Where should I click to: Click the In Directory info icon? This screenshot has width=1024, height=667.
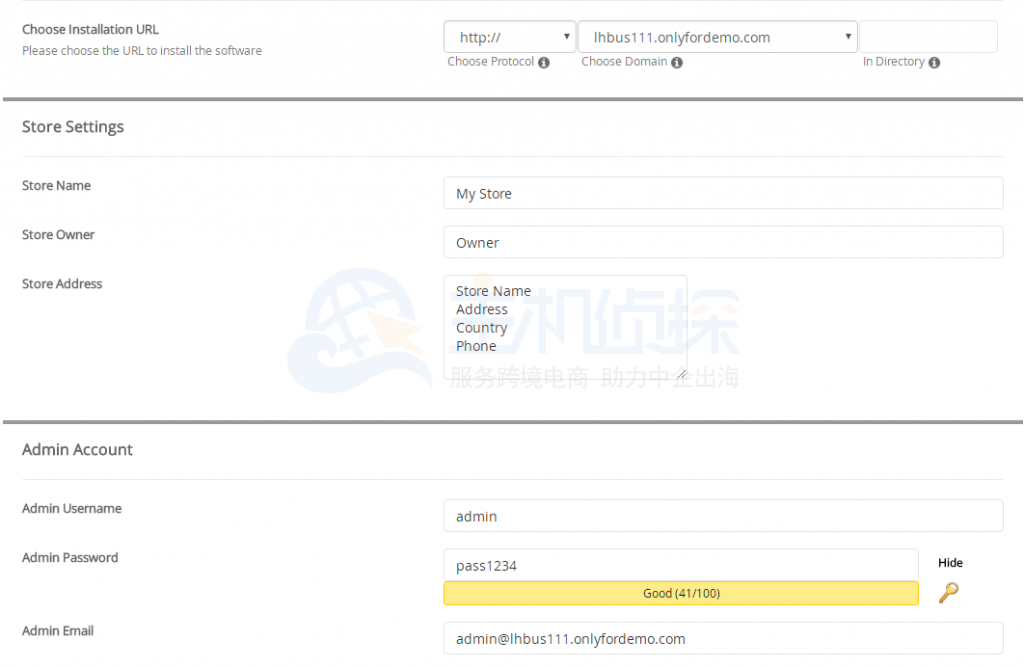coord(934,61)
